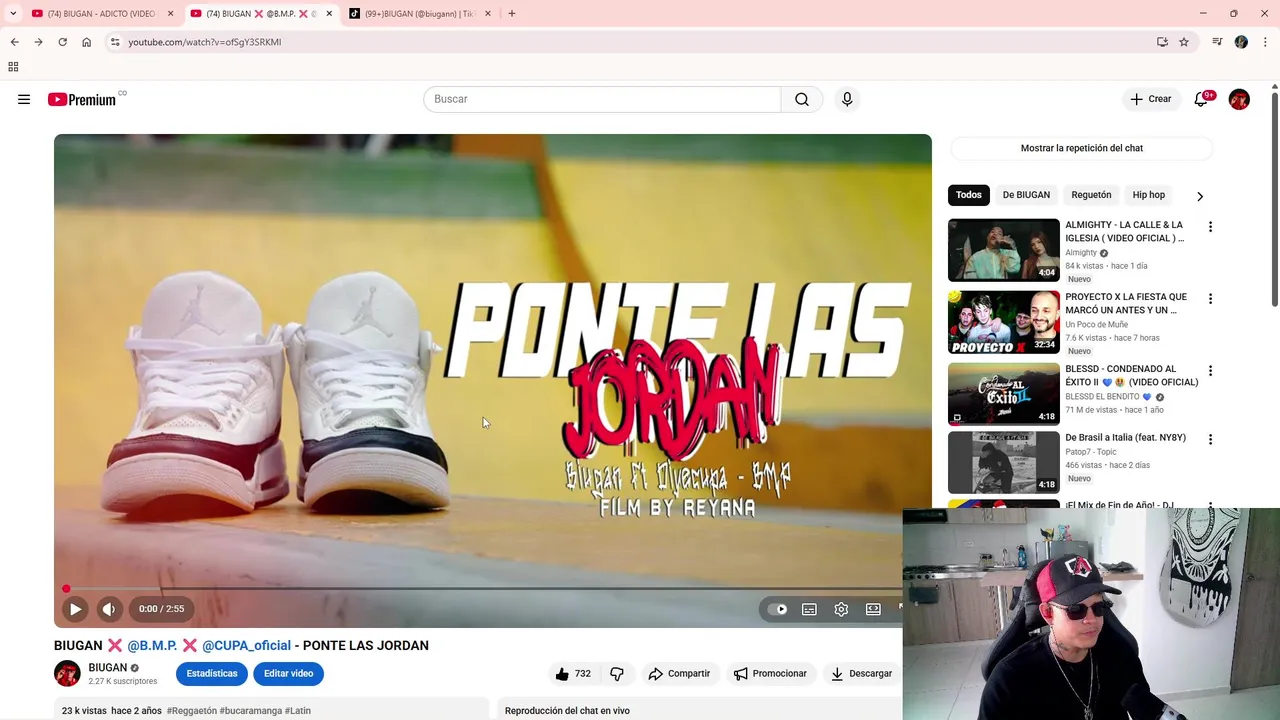Screen dimensions: 1280x720
Task: Click the search magnifier button
Action: point(802,99)
